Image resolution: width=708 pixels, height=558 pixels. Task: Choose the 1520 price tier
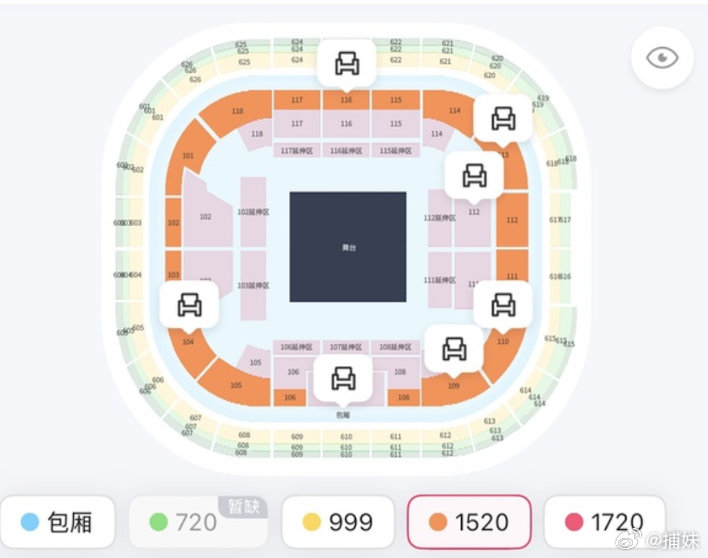[469, 522]
